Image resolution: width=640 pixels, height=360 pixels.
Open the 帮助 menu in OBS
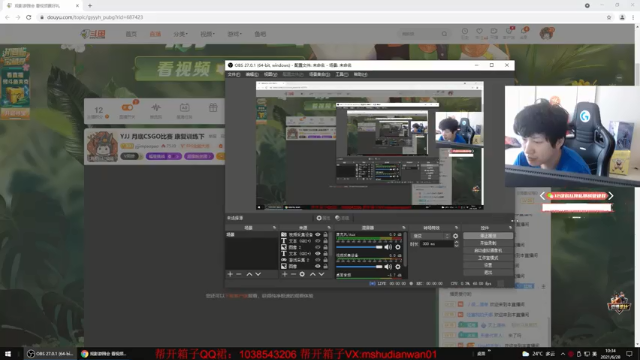(360, 74)
